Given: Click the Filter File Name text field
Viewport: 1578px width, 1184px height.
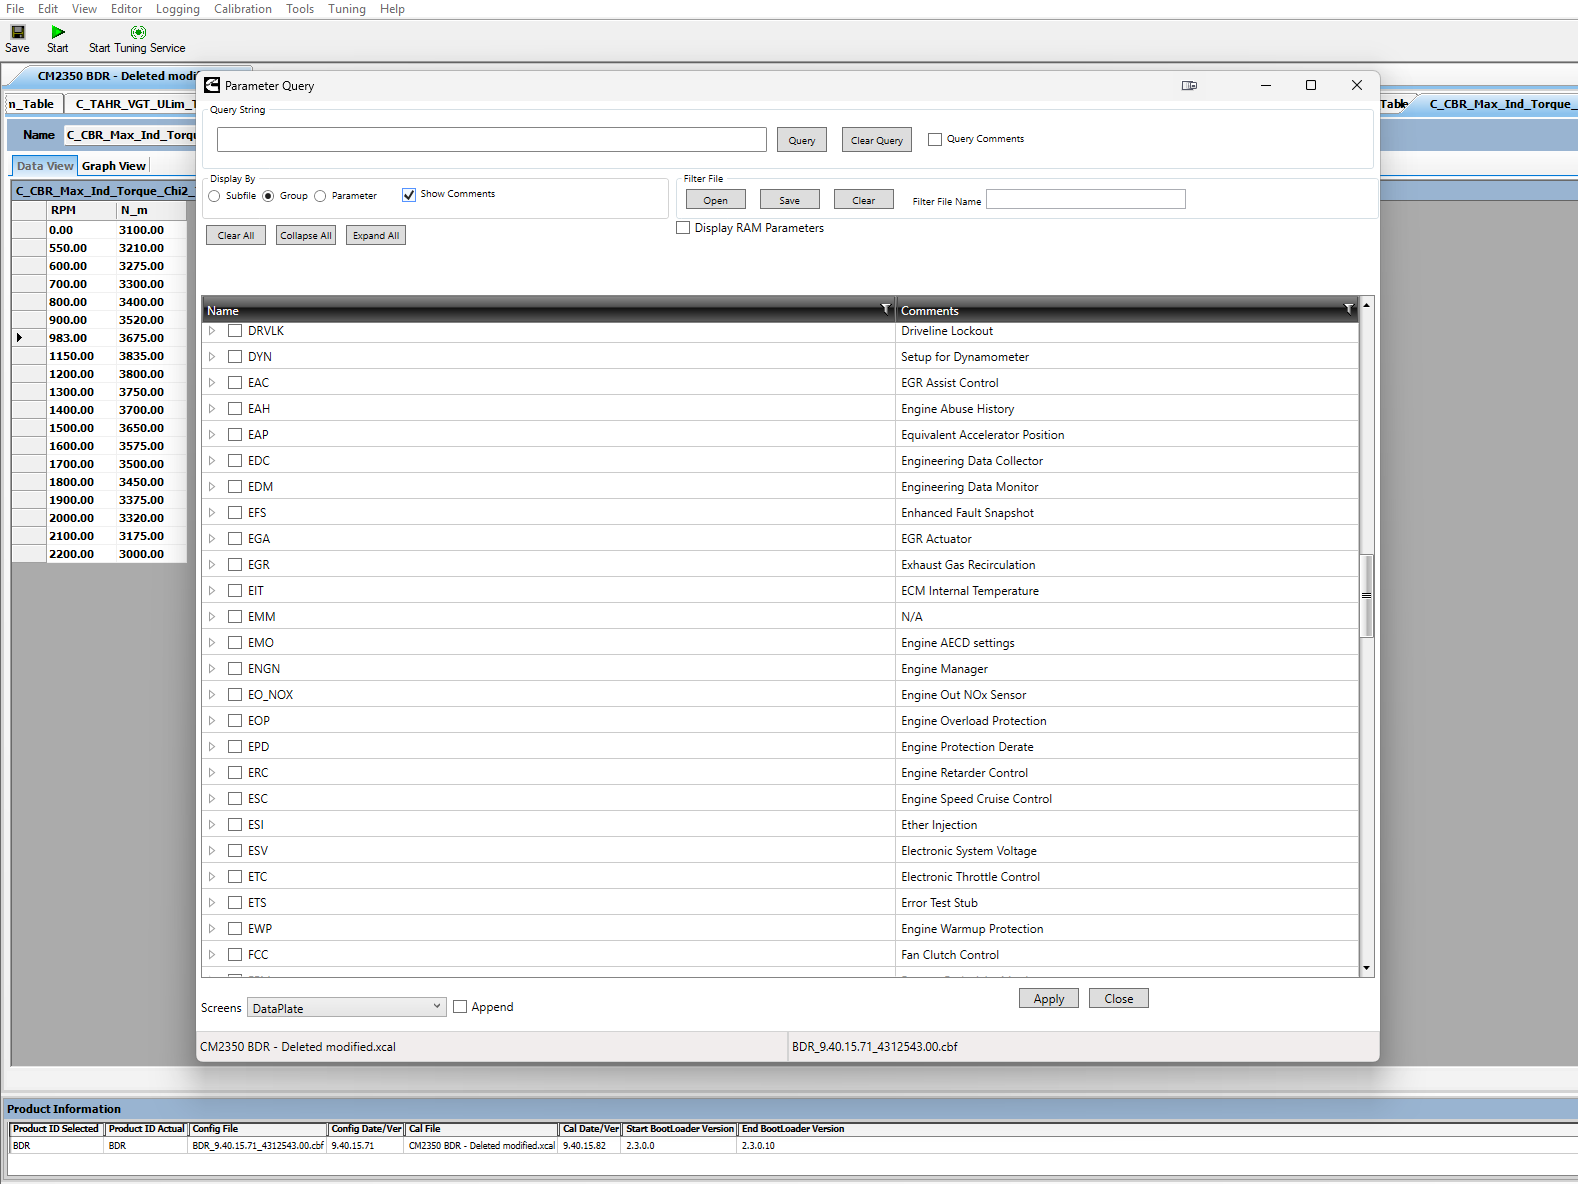Looking at the screenshot, I should [x=1086, y=200].
